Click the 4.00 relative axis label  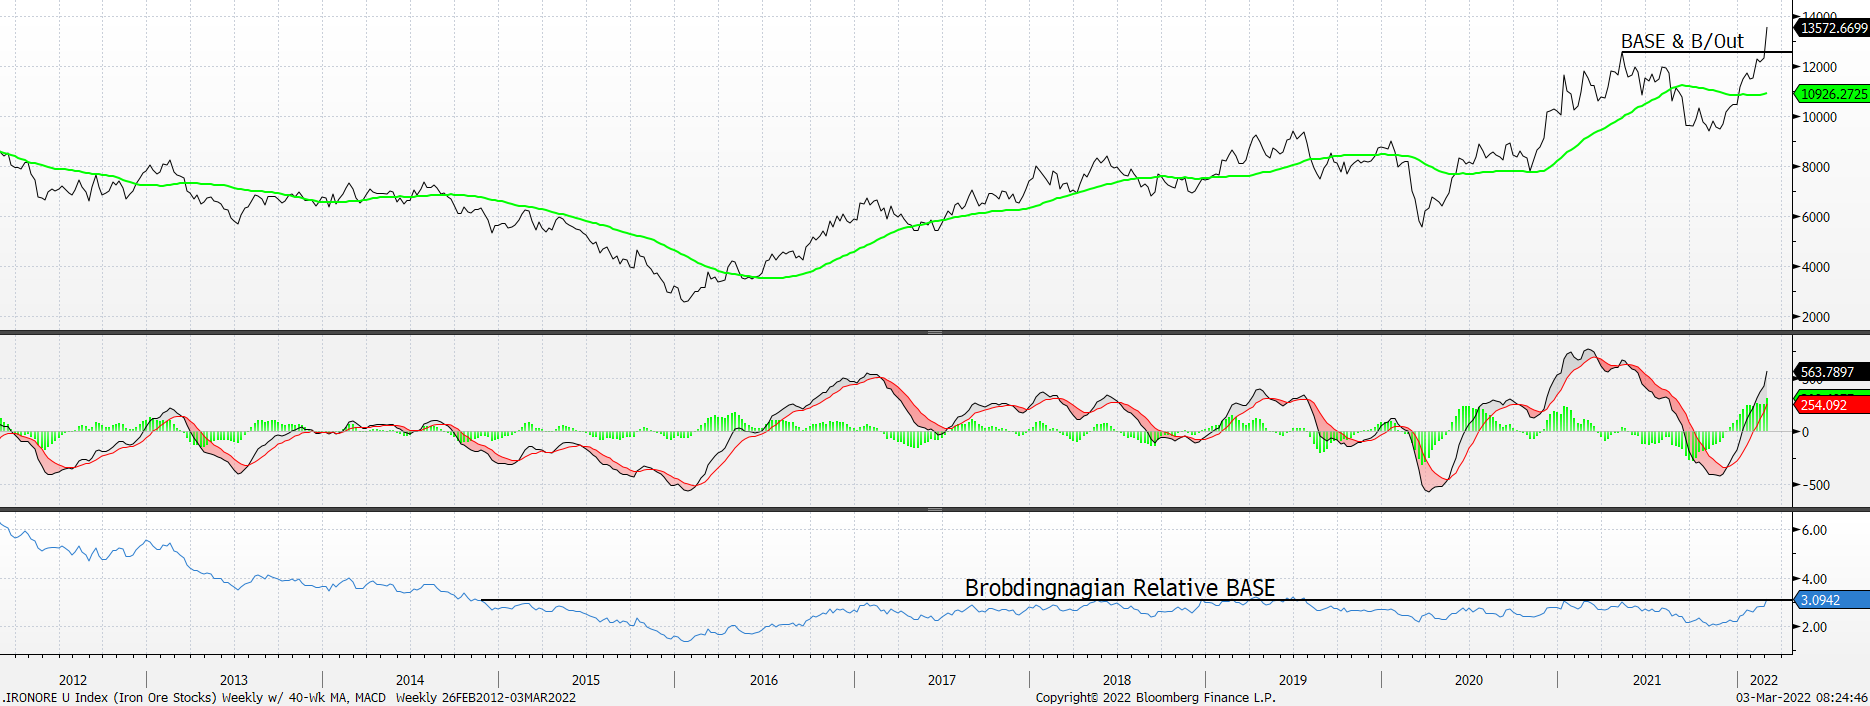(1814, 579)
